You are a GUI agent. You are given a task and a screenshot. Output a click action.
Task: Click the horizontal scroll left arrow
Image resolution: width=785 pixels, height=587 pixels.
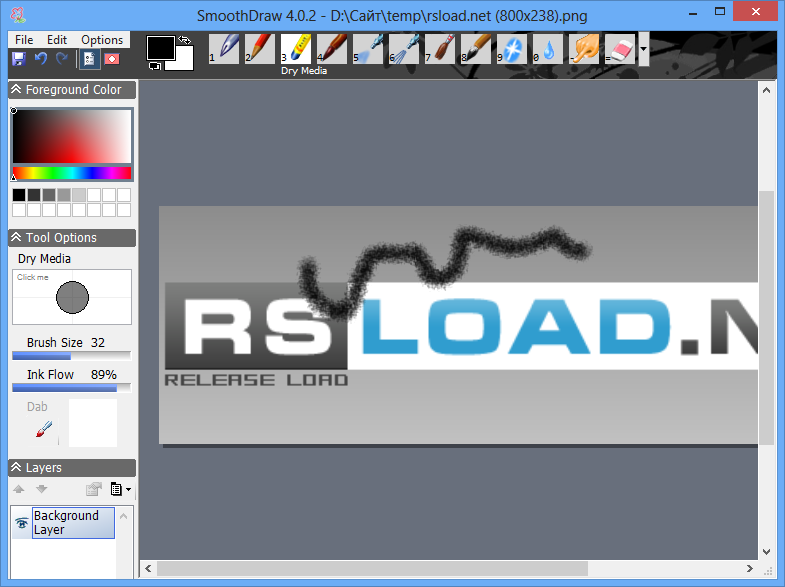coord(148,568)
